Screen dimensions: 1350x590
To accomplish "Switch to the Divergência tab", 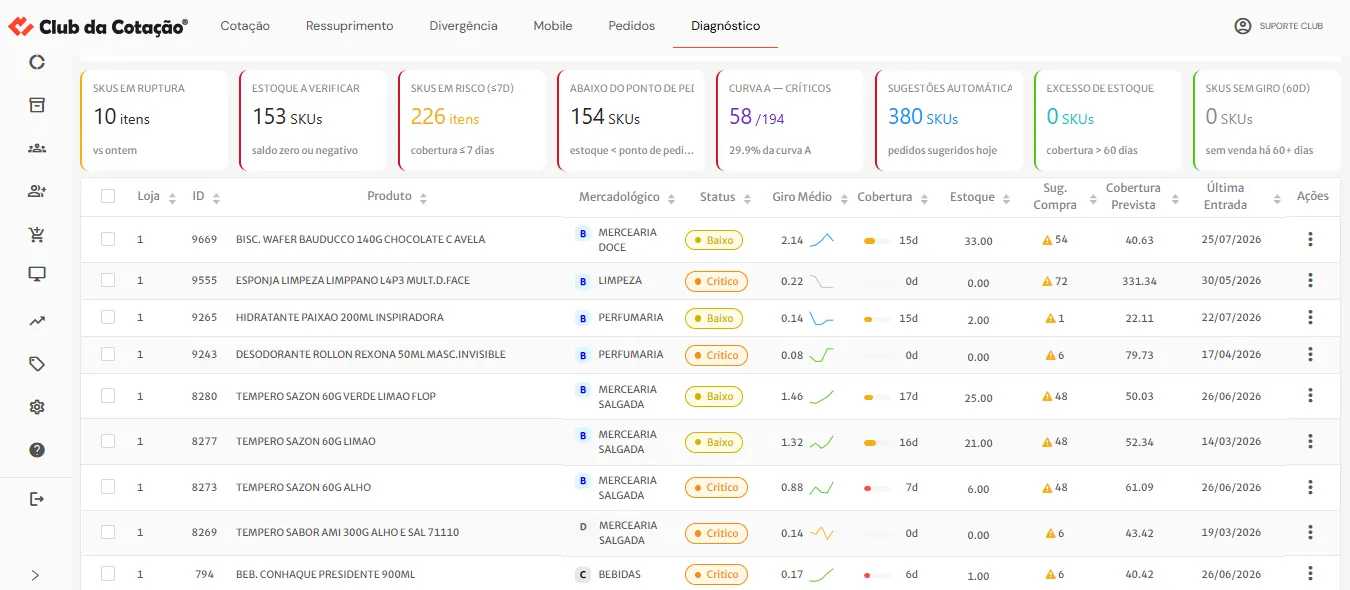I will [x=463, y=26].
